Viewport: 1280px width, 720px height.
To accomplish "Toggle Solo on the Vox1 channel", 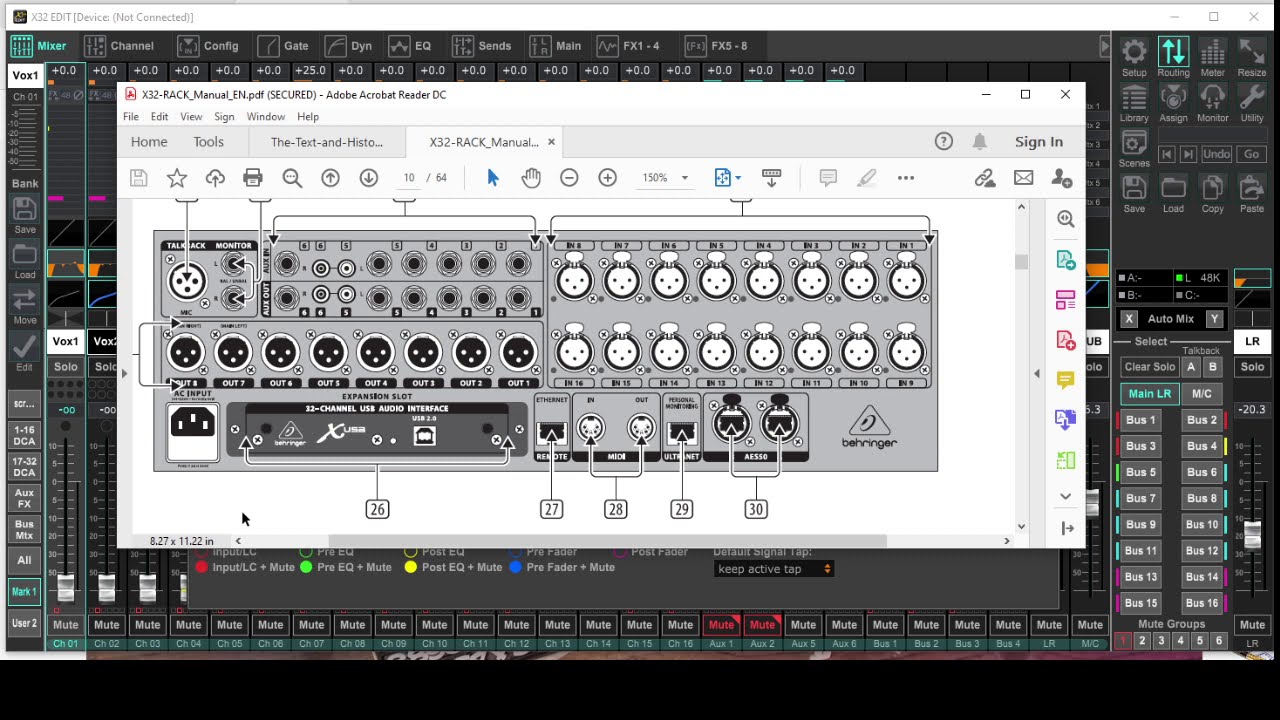I will (x=65, y=367).
